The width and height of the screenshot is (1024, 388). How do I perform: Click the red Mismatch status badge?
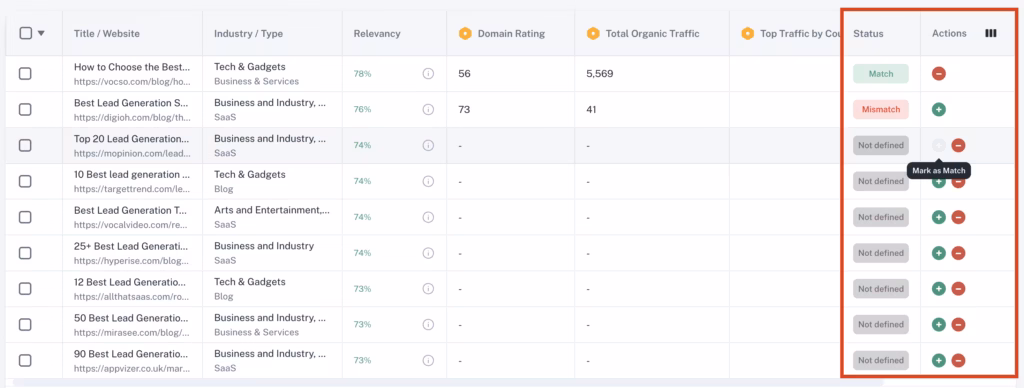tap(880, 110)
